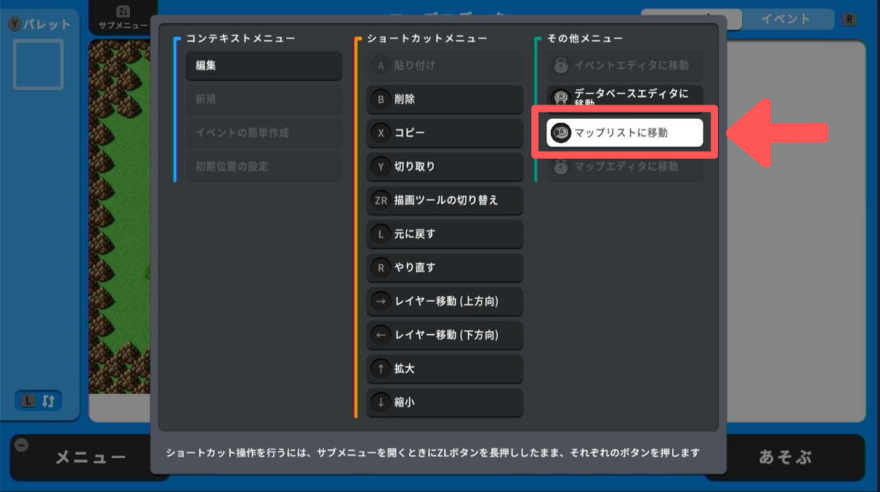The height and width of the screenshot is (492, 880).
Task: Select 編集 in the context menu
Action: [264, 66]
